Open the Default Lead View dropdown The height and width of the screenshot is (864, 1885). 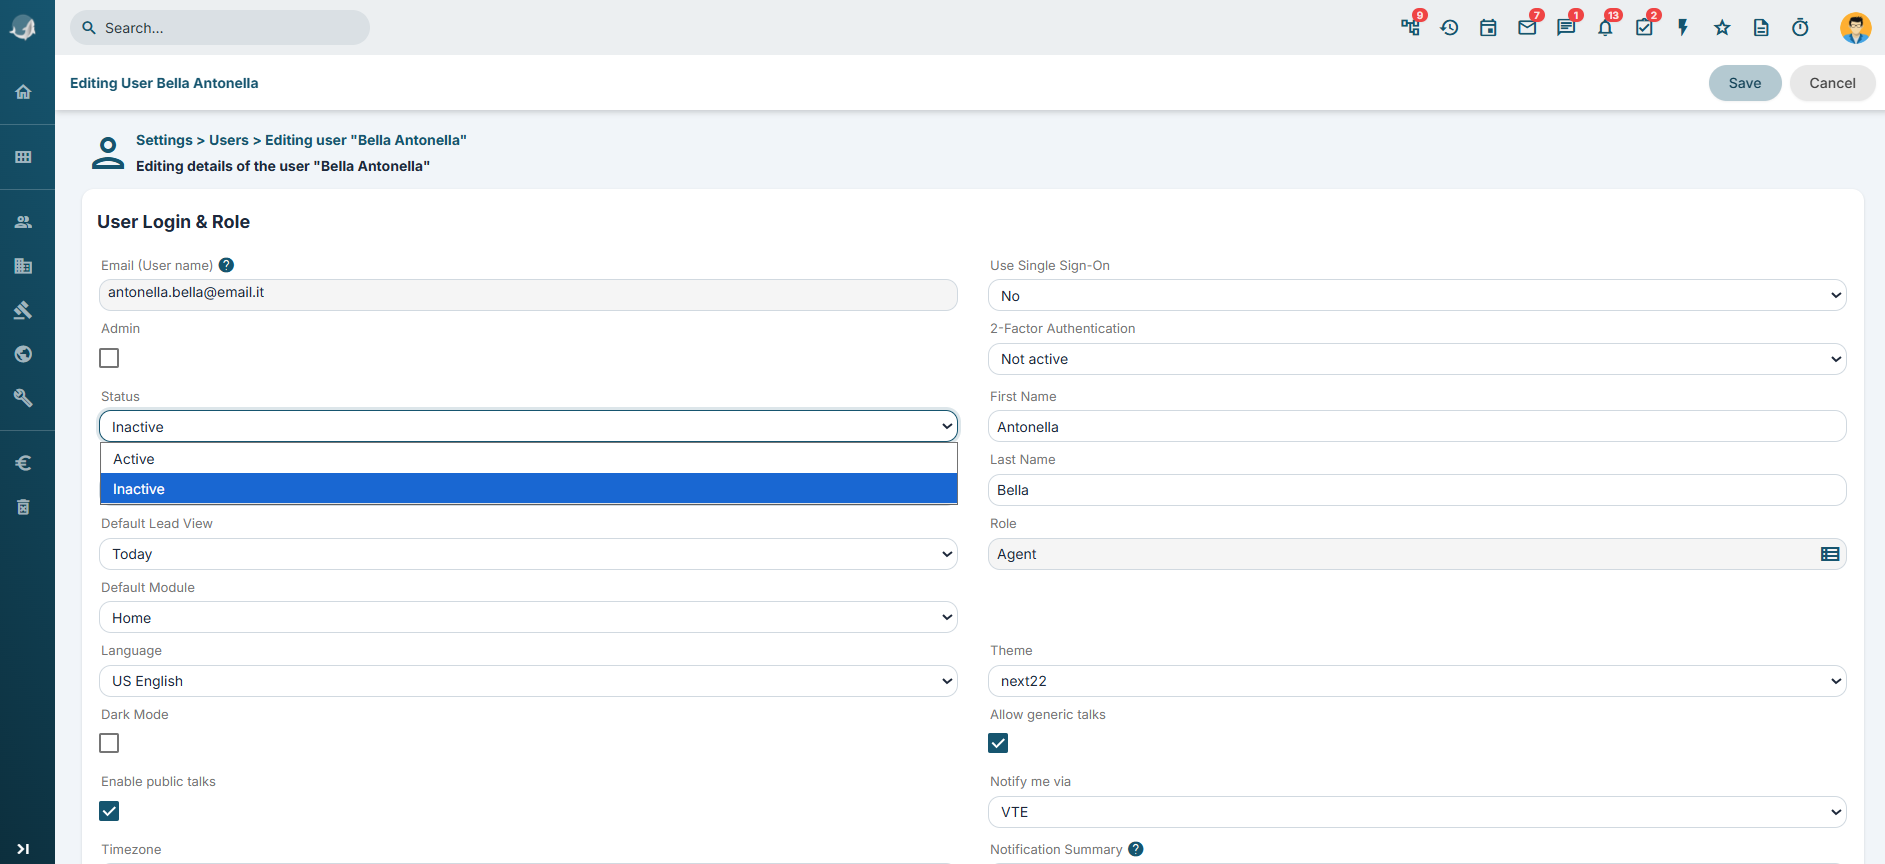coord(528,554)
